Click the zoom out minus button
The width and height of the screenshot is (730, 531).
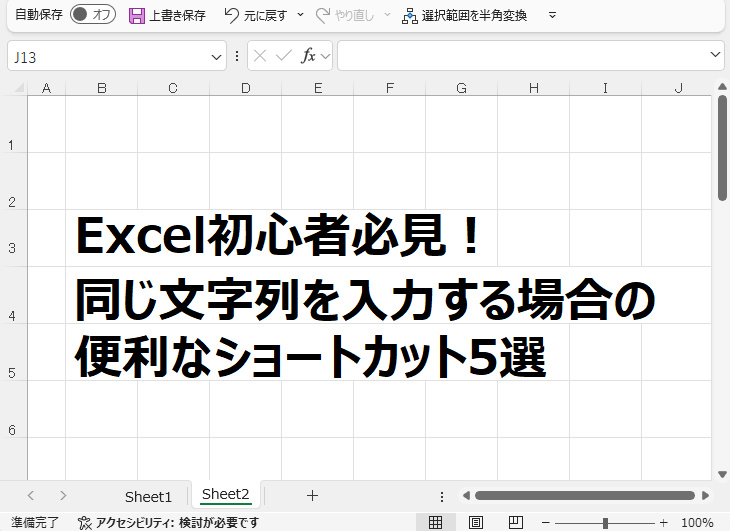545,523
